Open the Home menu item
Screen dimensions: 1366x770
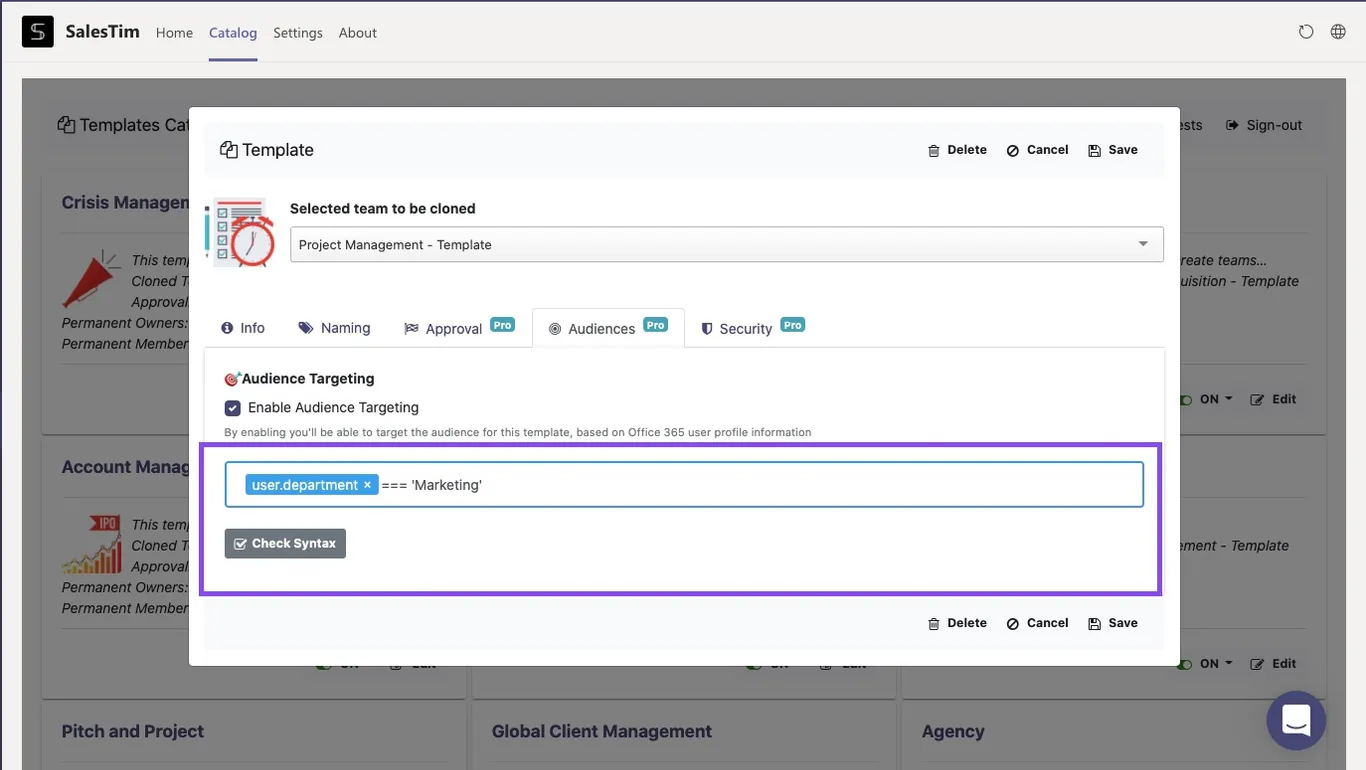click(174, 33)
